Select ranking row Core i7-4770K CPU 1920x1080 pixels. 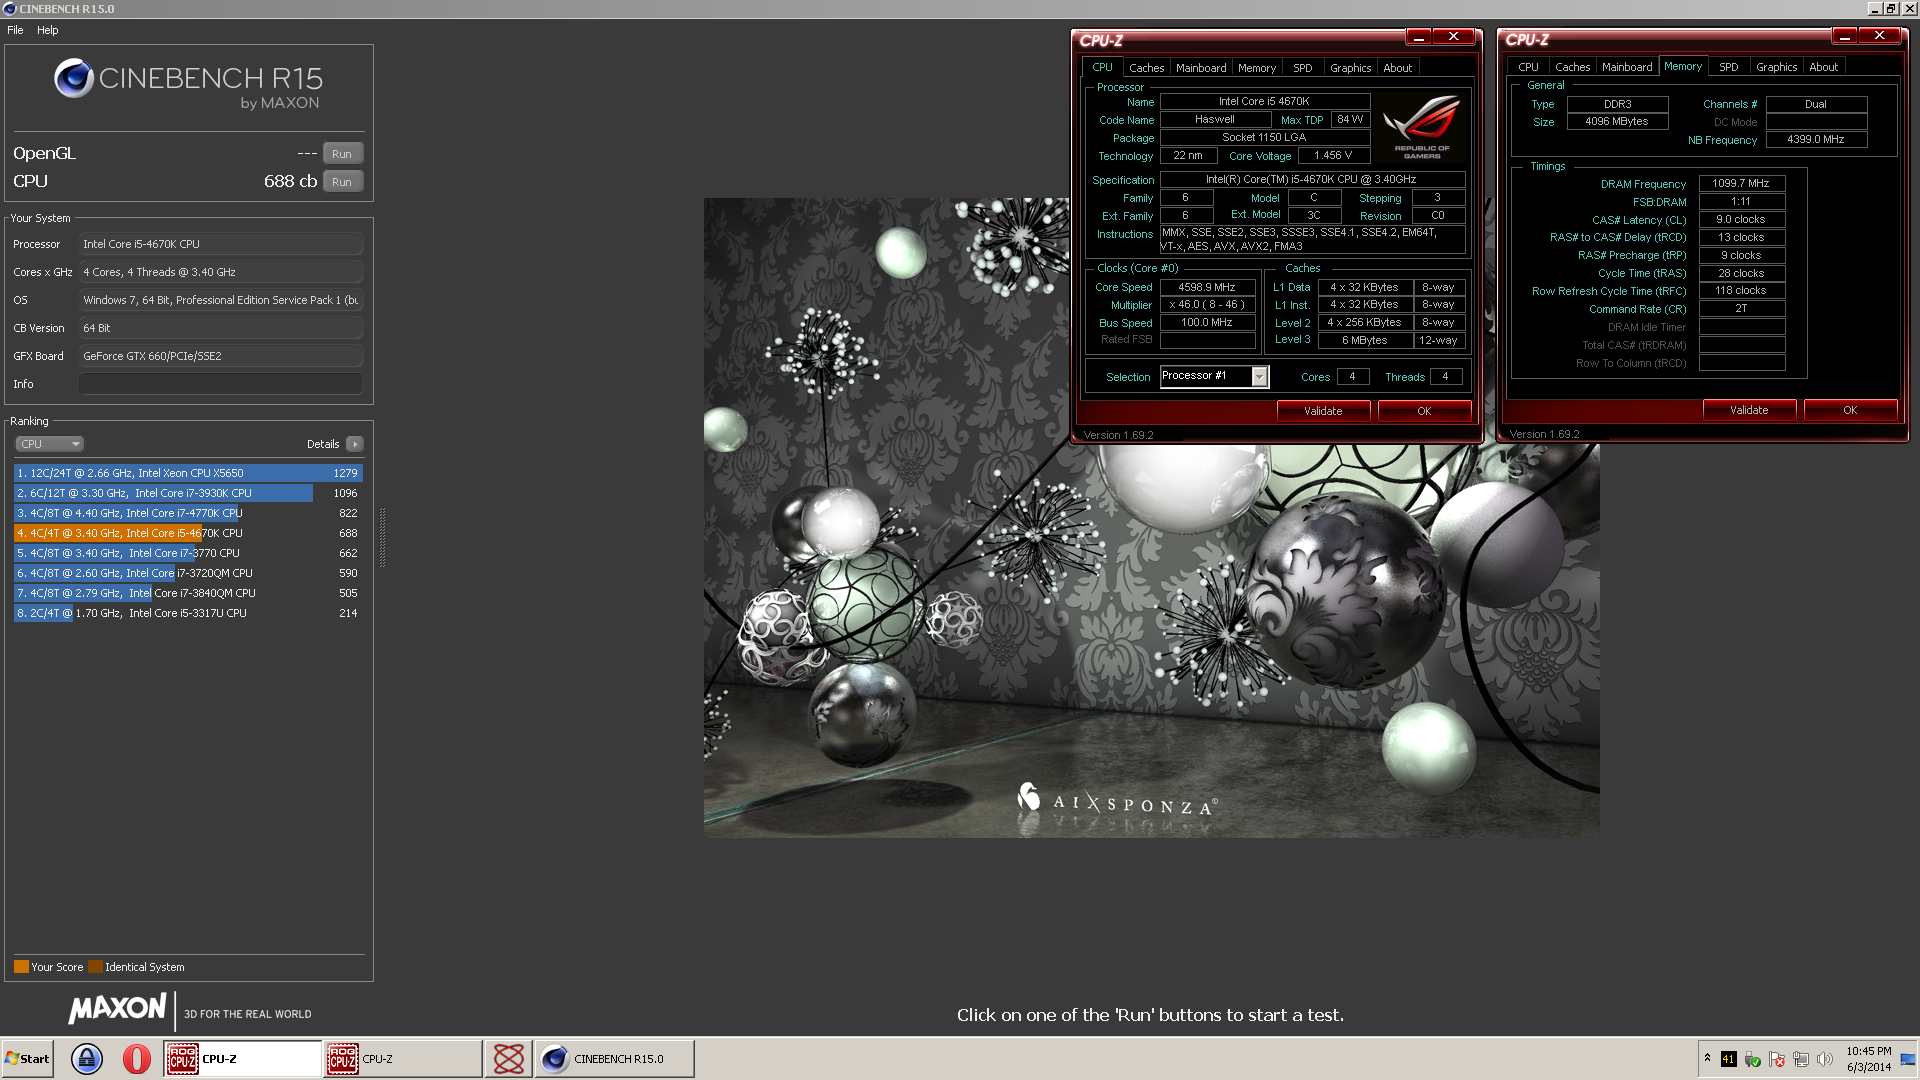point(188,513)
